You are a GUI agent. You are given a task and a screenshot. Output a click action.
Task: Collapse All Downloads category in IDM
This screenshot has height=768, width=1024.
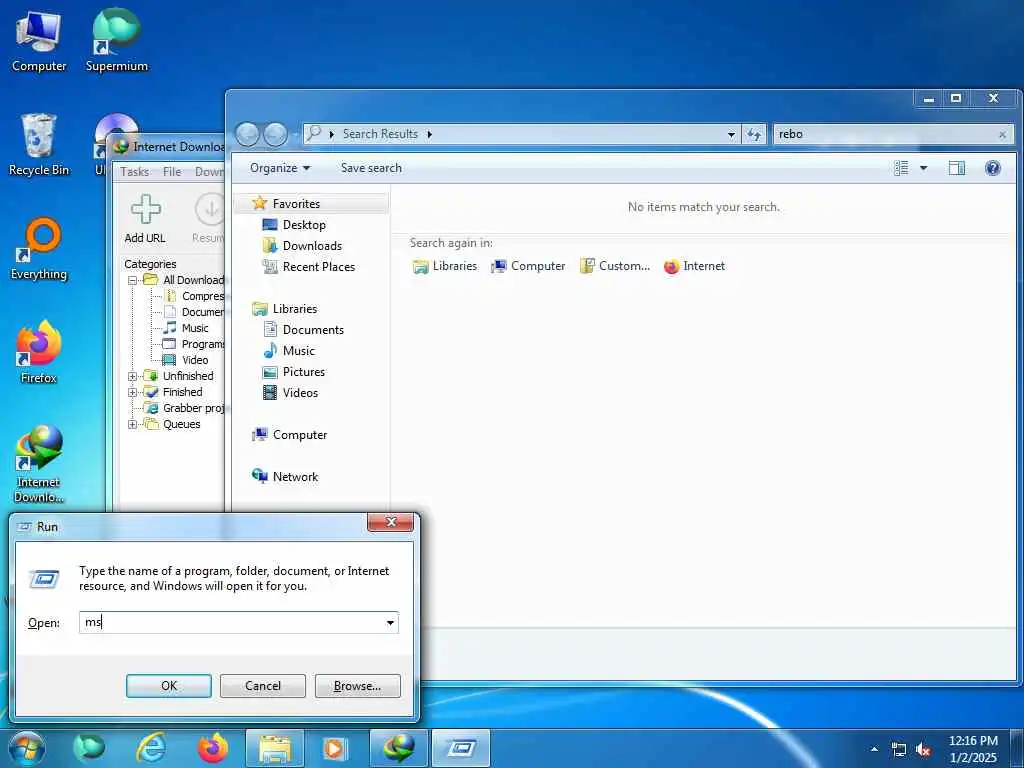(x=132, y=280)
